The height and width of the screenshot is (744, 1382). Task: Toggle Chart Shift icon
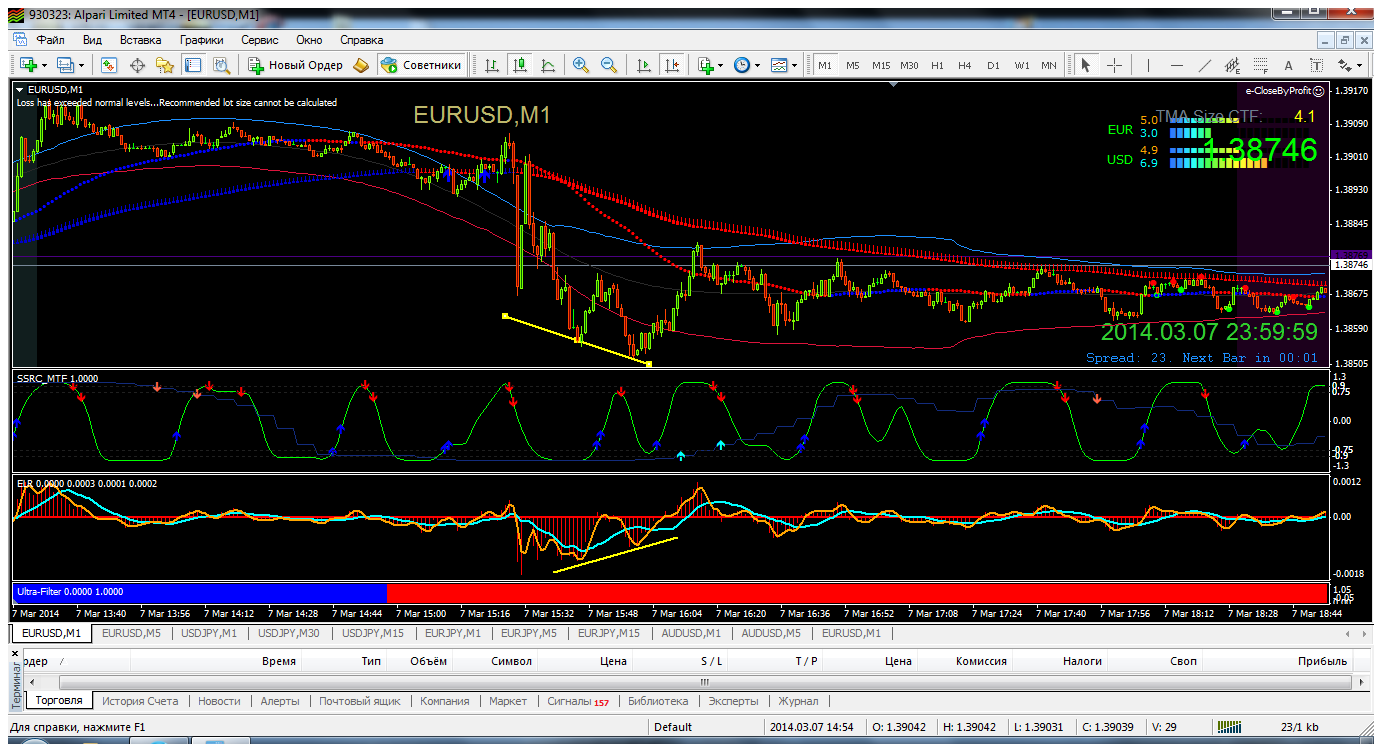point(672,65)
